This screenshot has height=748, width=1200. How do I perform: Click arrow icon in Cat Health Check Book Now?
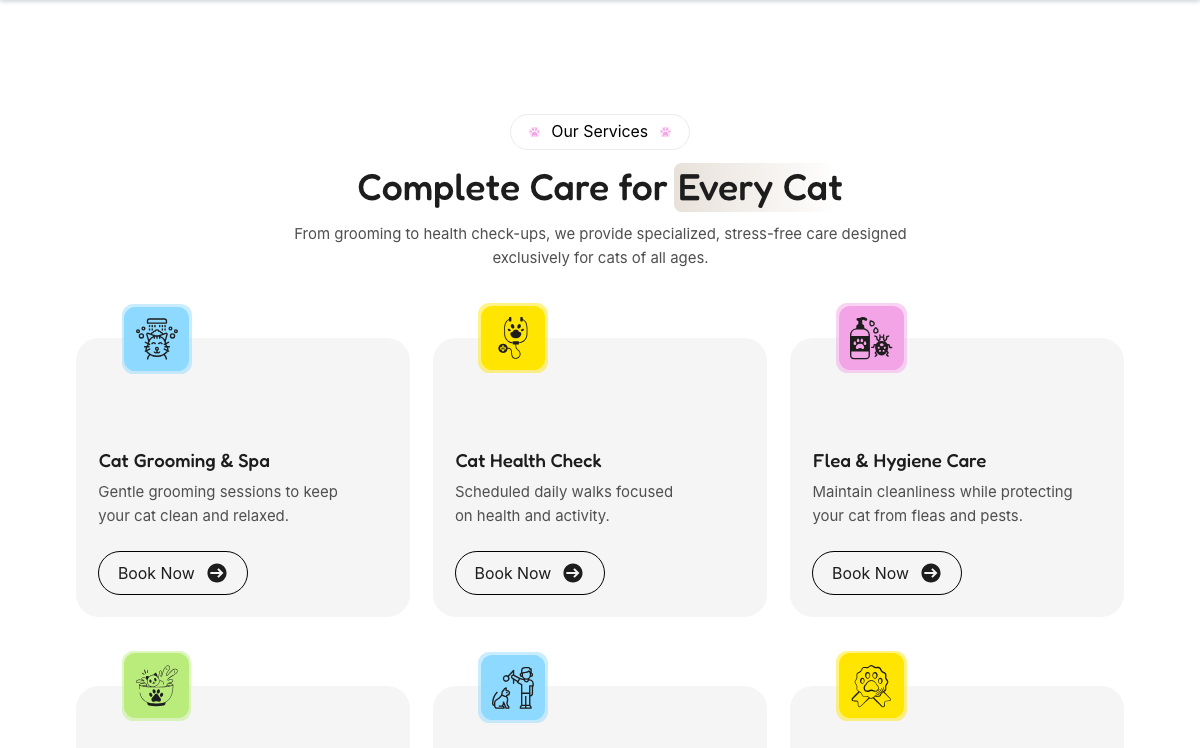(573, 573)
